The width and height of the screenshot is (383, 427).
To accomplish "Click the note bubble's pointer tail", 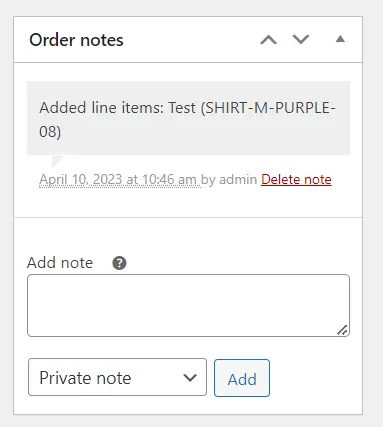I will [x=58, y=161].
